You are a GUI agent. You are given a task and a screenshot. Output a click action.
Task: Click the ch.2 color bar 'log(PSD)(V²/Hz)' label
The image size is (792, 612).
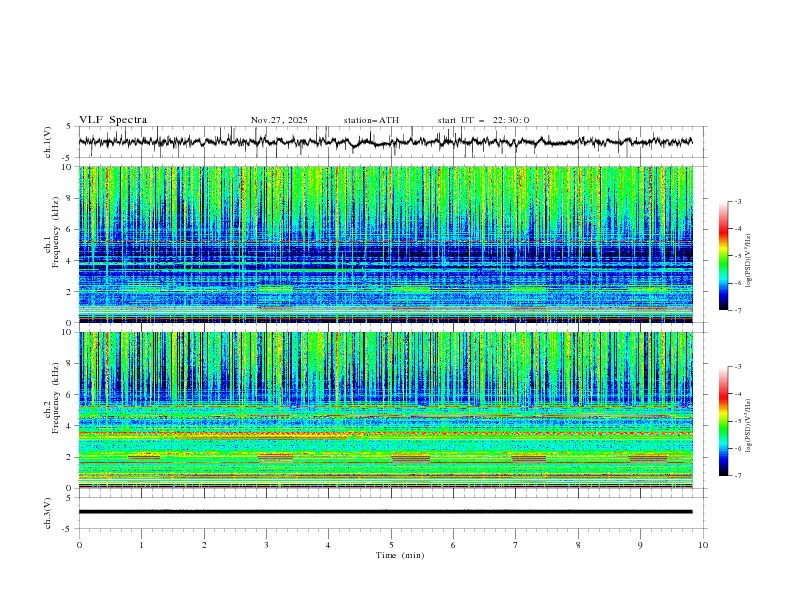click(749, 425)
